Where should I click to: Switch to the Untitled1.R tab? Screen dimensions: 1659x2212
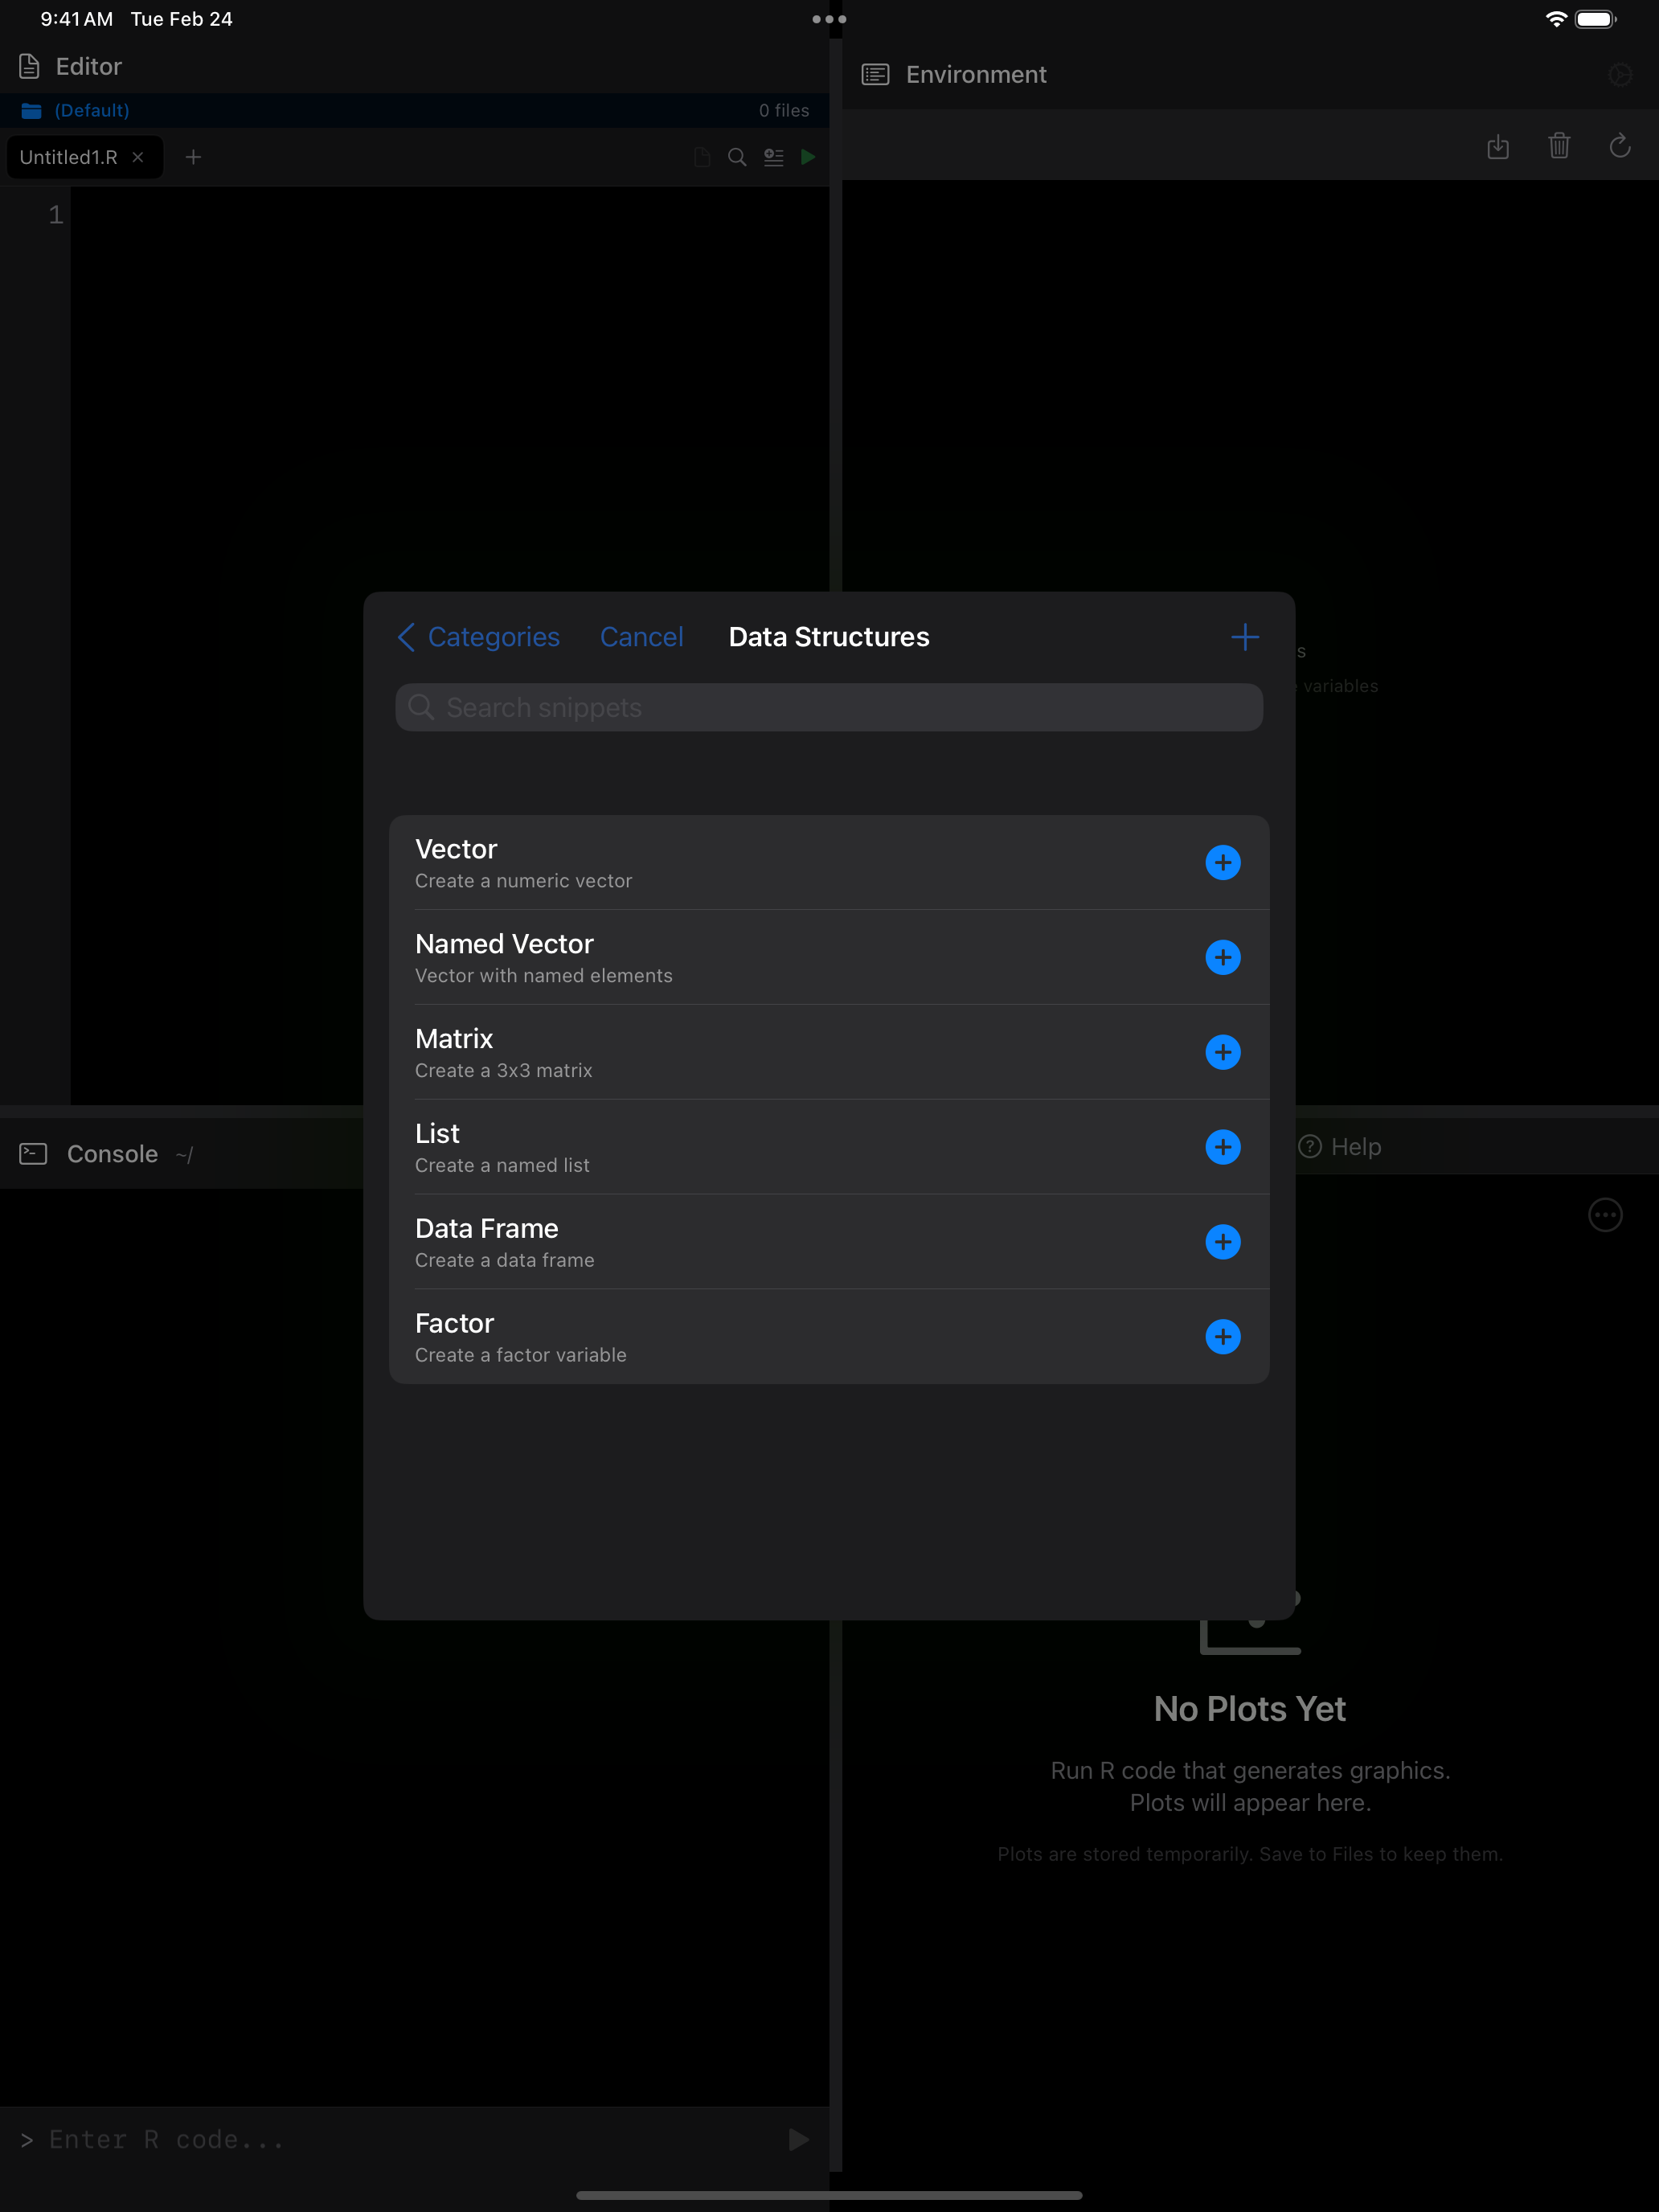pos(68,156)
